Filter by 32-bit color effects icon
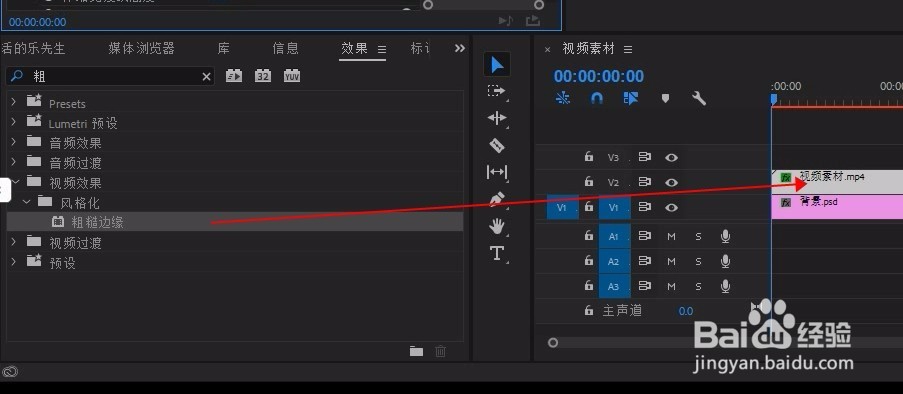 [x=263, y=76]
